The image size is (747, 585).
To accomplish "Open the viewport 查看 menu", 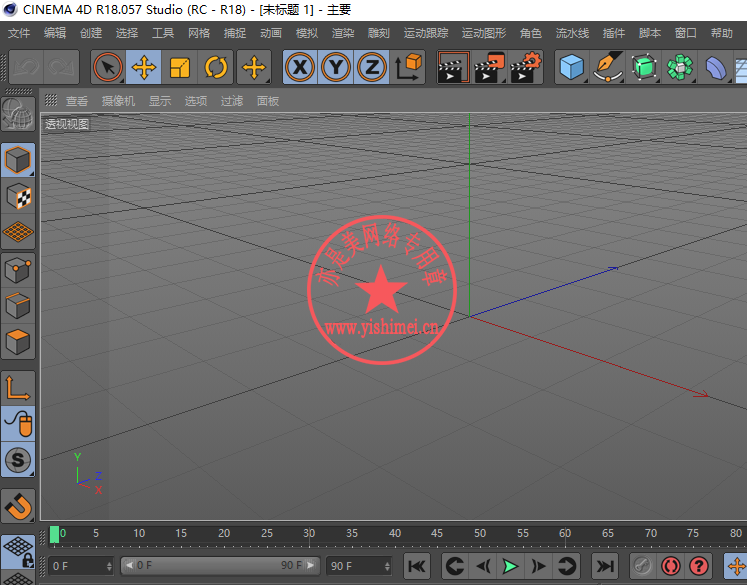I will (77, 101).
